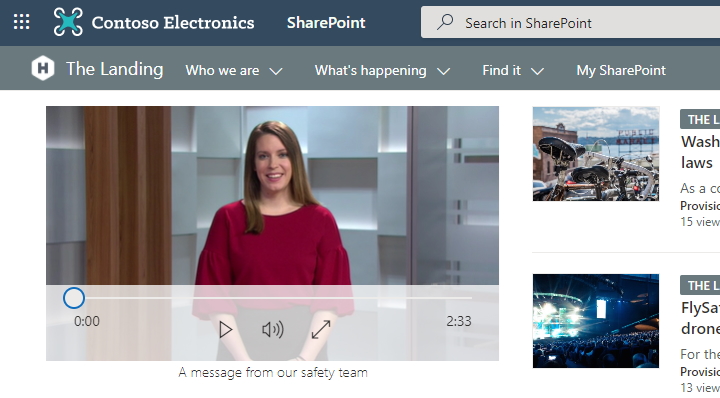Open the app launcher waffle icon
This screenshot has height=398, width=720.
pyautogui.click(x=22, y=22)
